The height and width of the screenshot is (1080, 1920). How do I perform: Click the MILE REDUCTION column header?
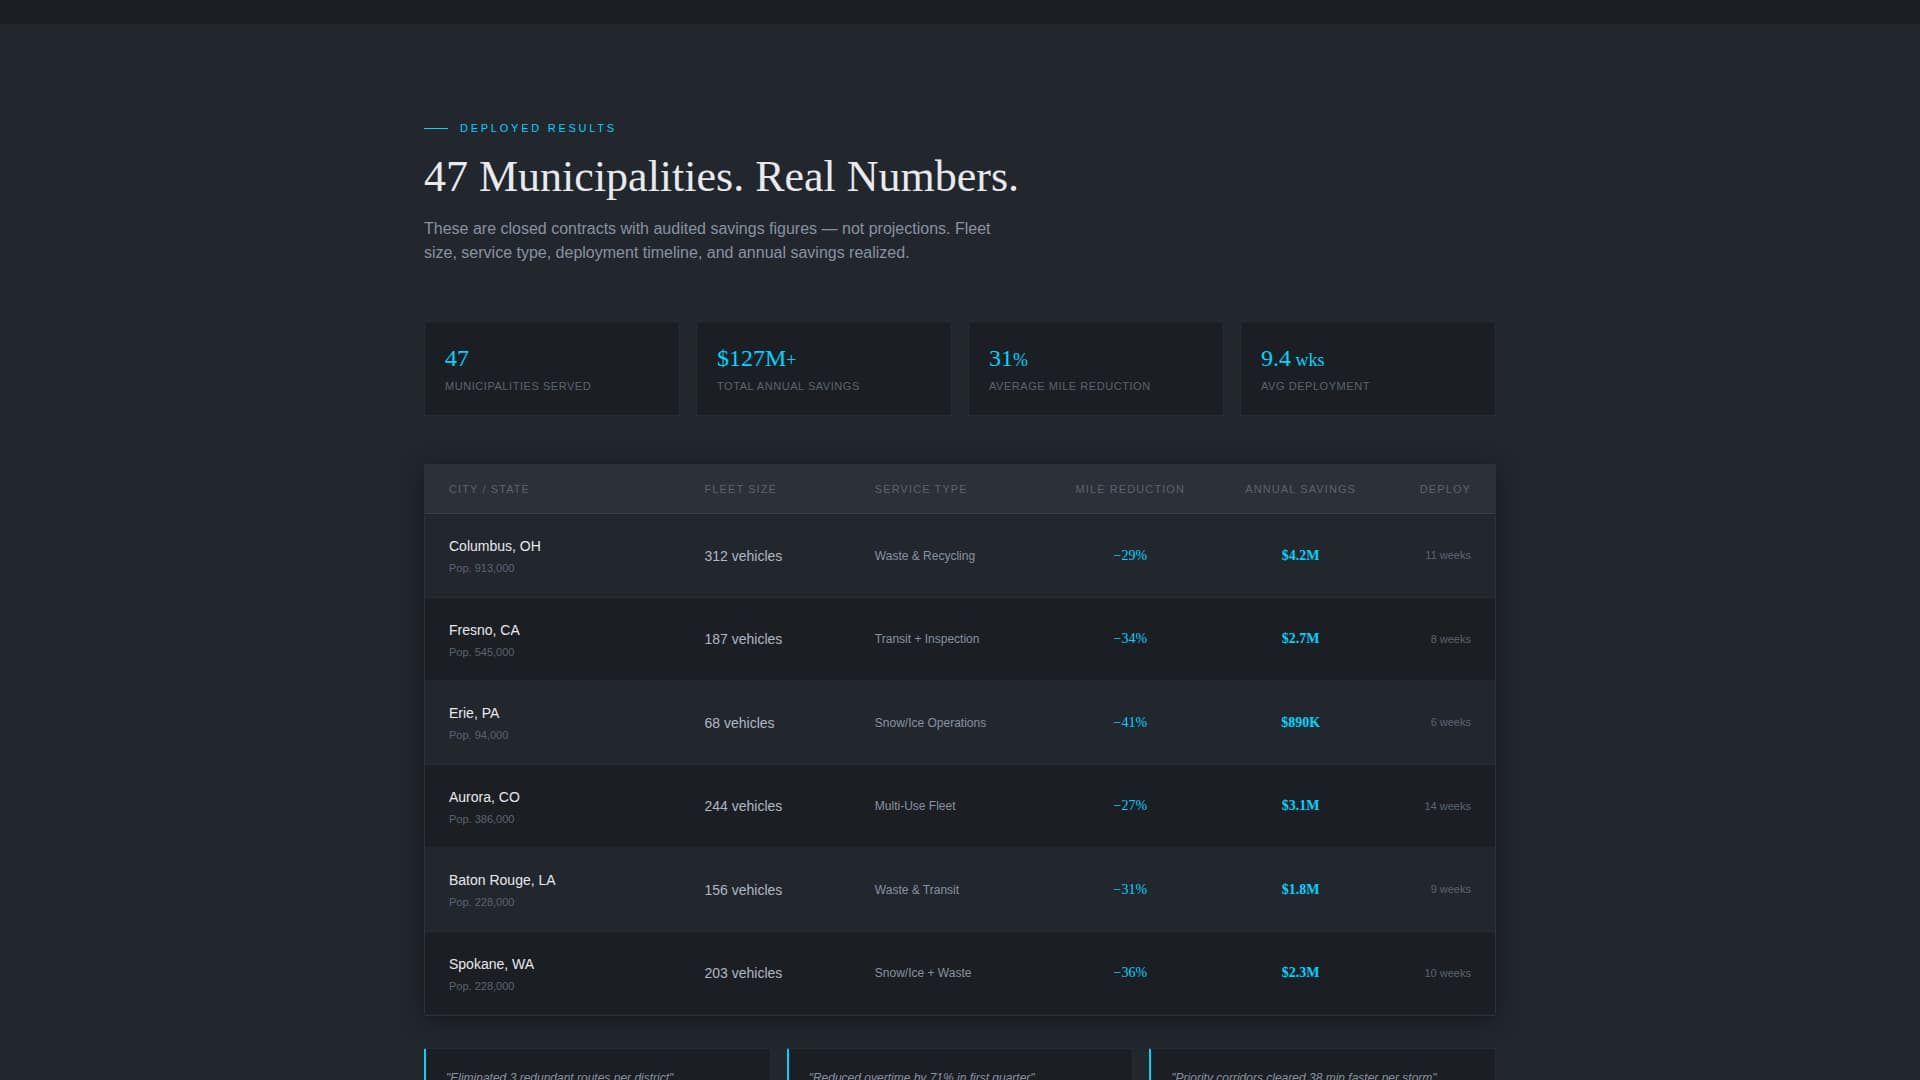coord(1130,489)
